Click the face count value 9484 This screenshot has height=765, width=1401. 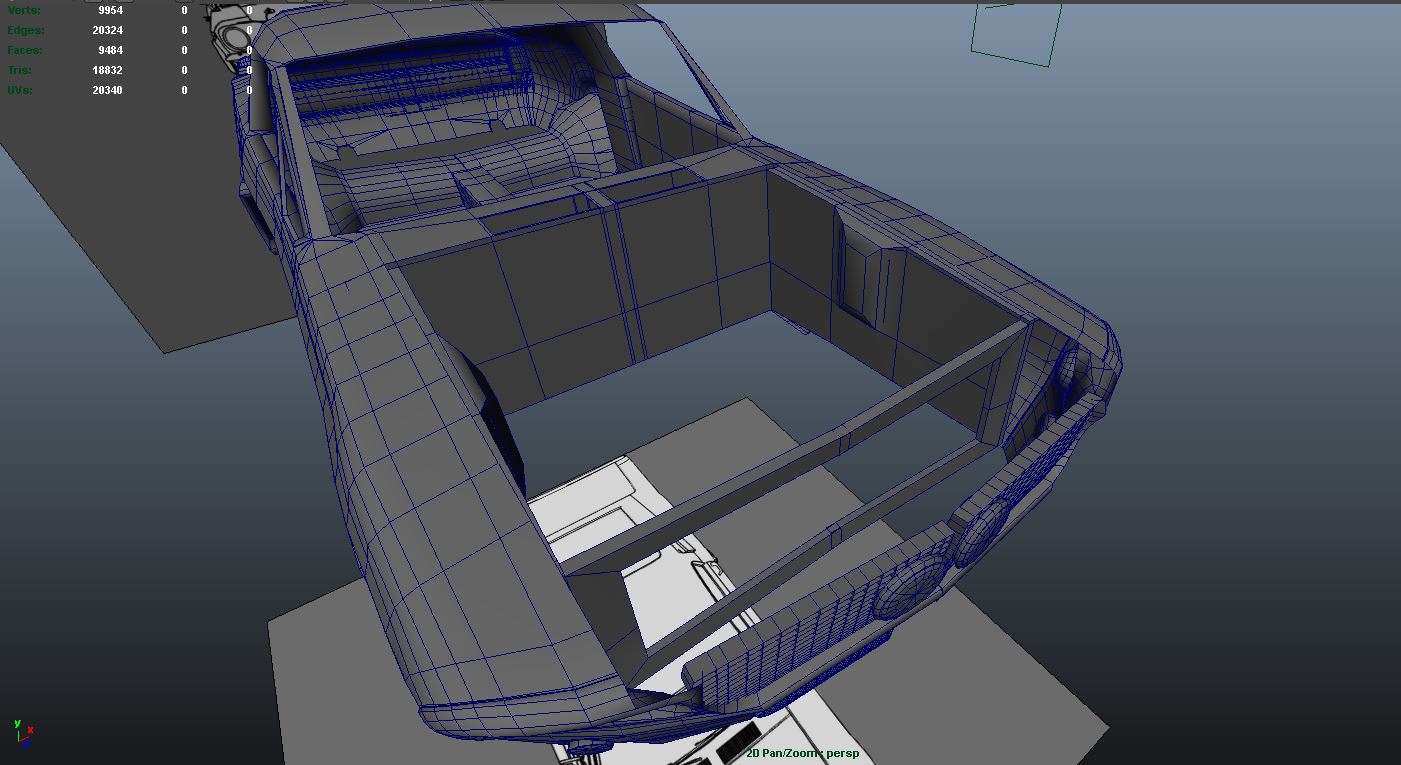110,50
